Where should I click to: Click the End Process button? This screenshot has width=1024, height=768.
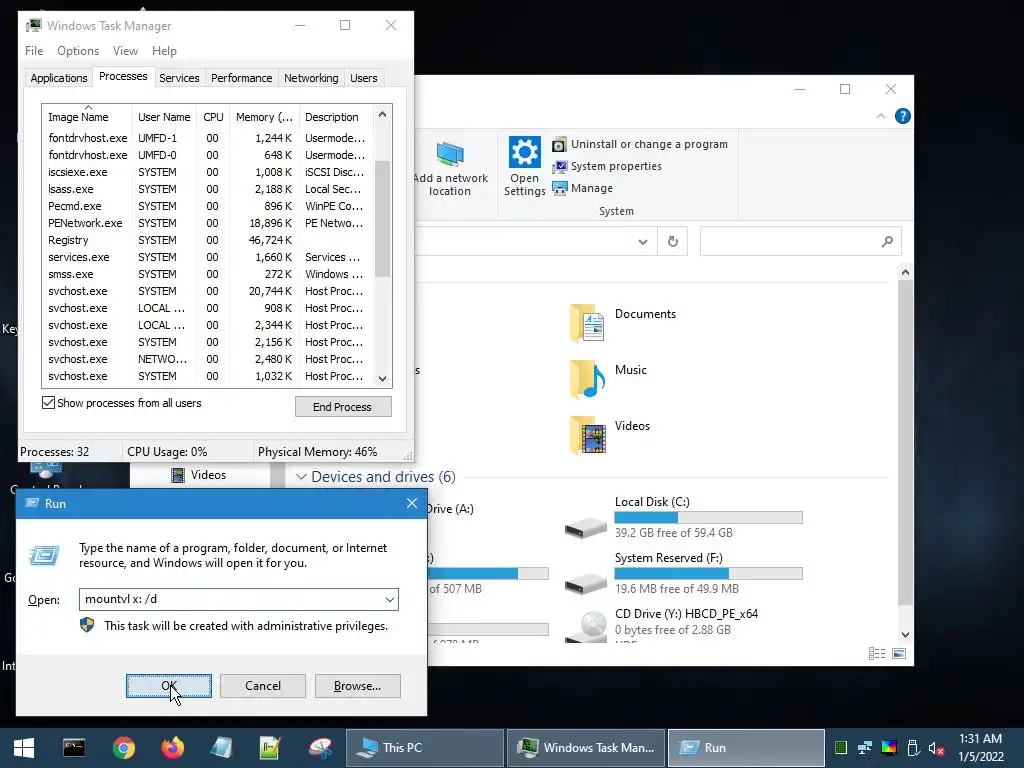click(x=343, y=407)
